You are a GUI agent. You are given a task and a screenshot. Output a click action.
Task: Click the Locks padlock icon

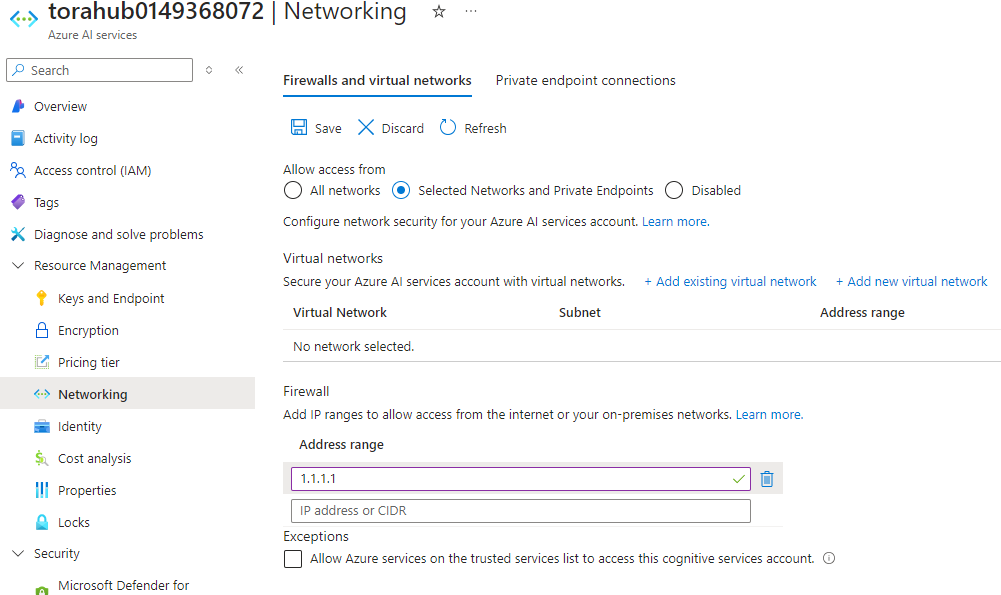pyautogui.click(x=41, y=522)
